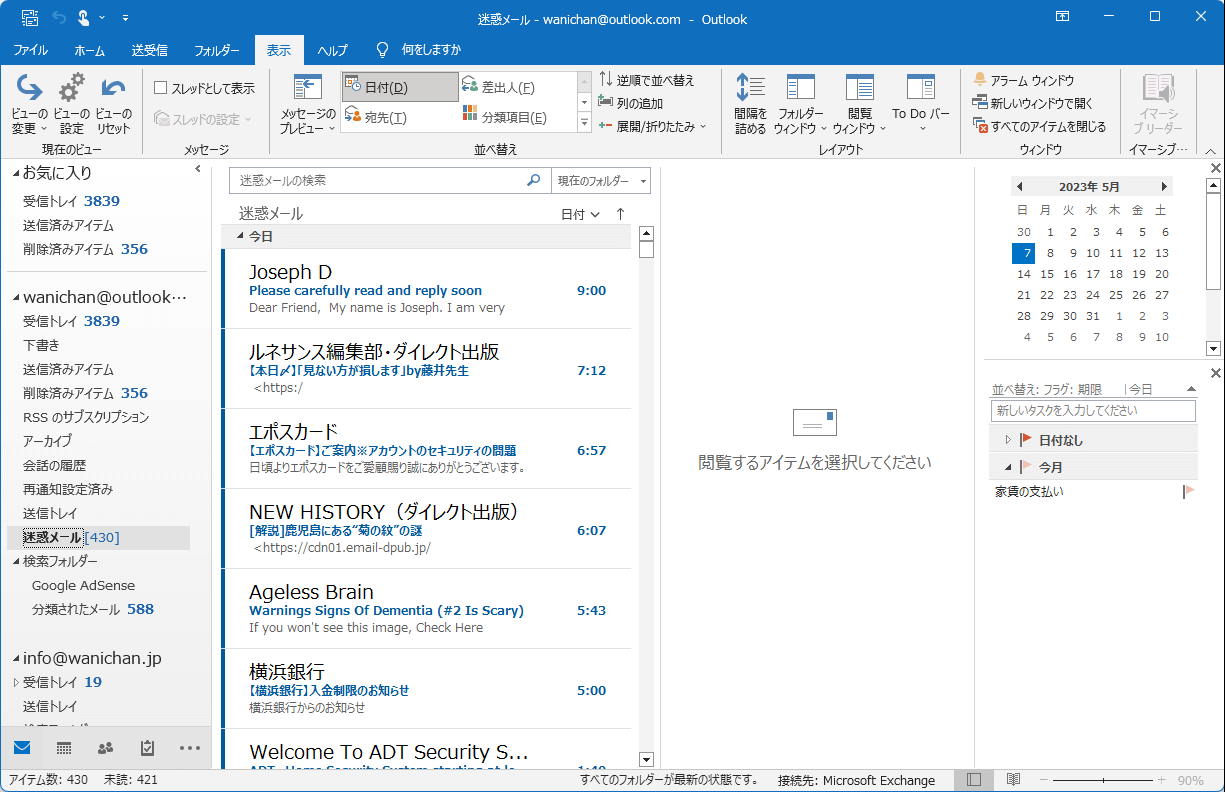The height and width of the screenshot is (792, 1225).
Task: Zoom in with plus button
Action: coord(1161,780)
